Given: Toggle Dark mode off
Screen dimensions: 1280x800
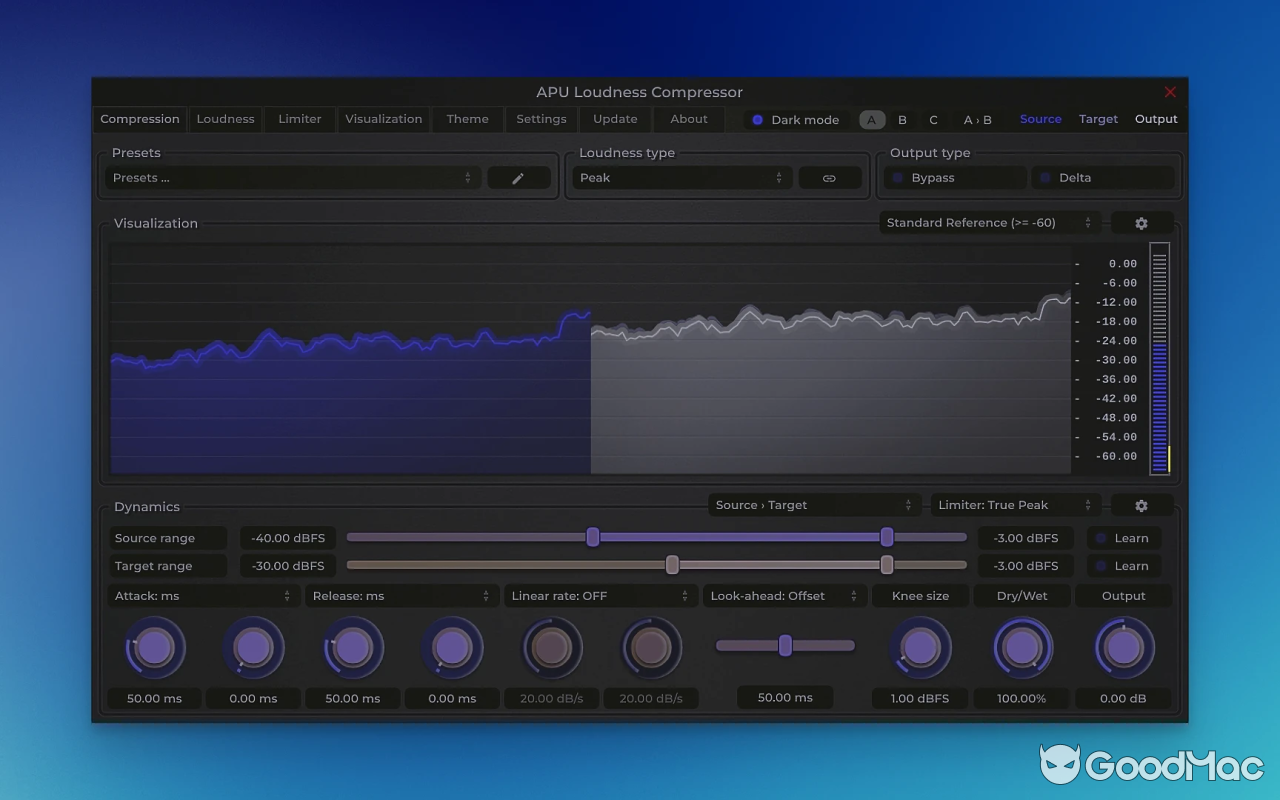Looking at the screenshot, I should 795,119.
